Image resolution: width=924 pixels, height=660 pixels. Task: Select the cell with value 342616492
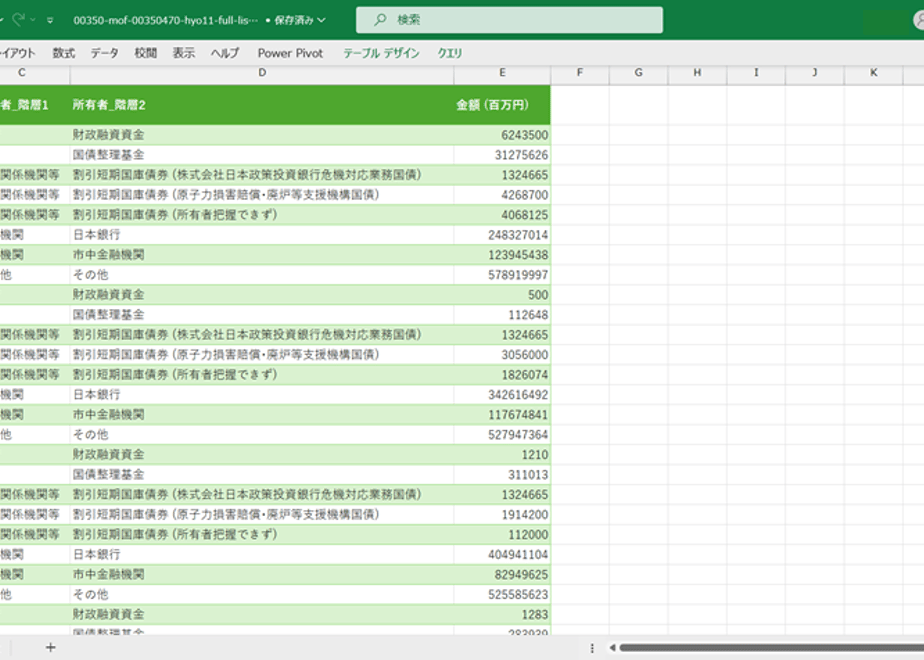[502, 395]
